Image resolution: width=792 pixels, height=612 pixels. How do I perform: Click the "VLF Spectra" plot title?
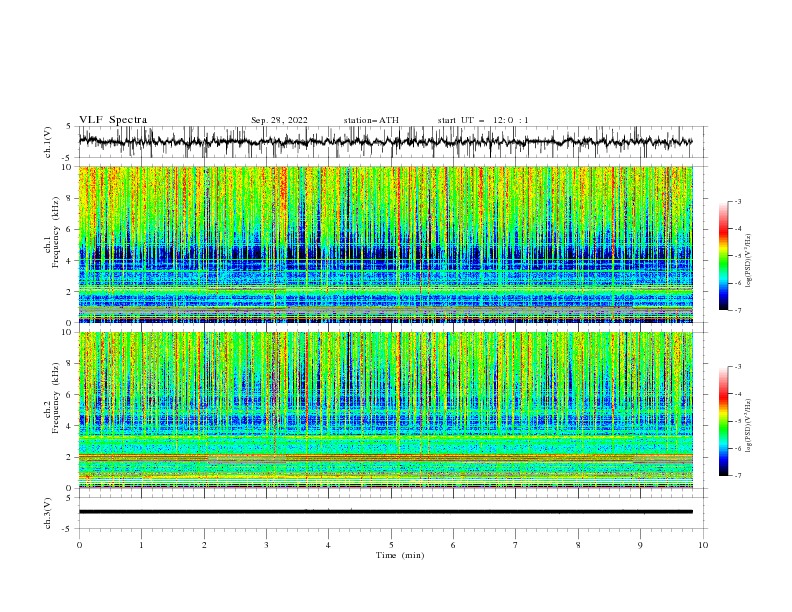tap(113, 120)
